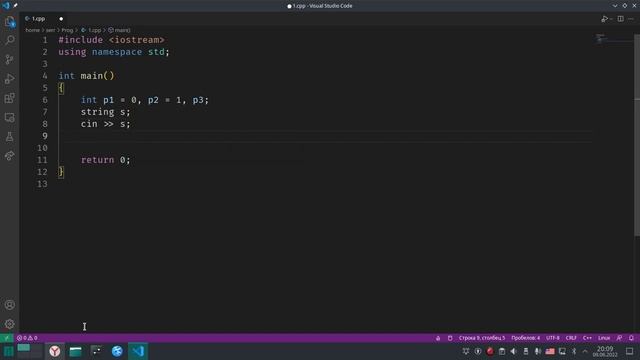The image size is (640, 360).
Task: Click the 'cin >> s;' statement
Action: click(105, 124)
